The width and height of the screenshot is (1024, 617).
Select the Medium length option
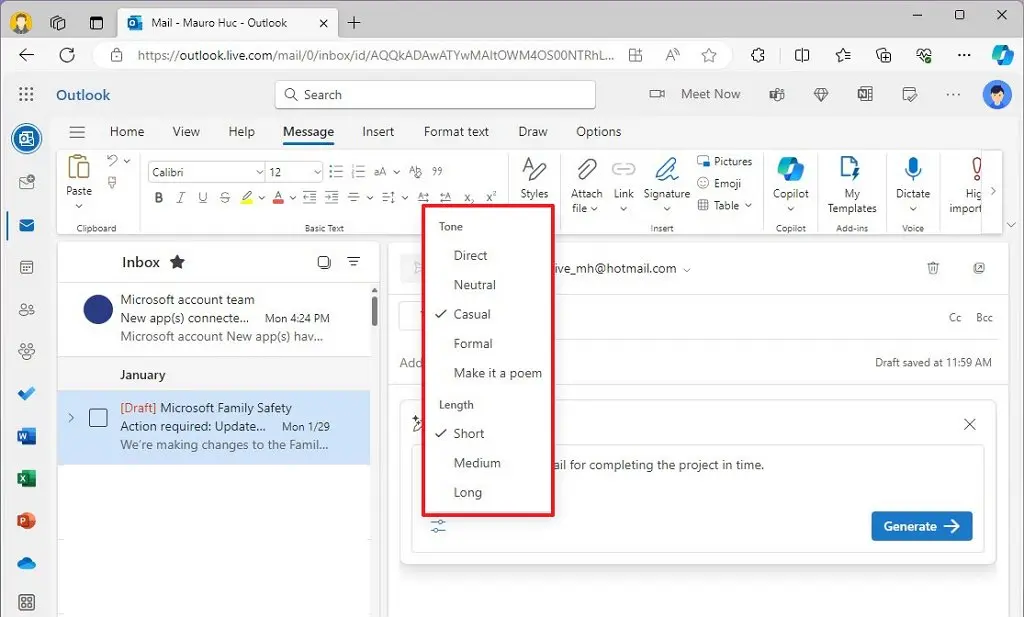(x=477, y=462)
